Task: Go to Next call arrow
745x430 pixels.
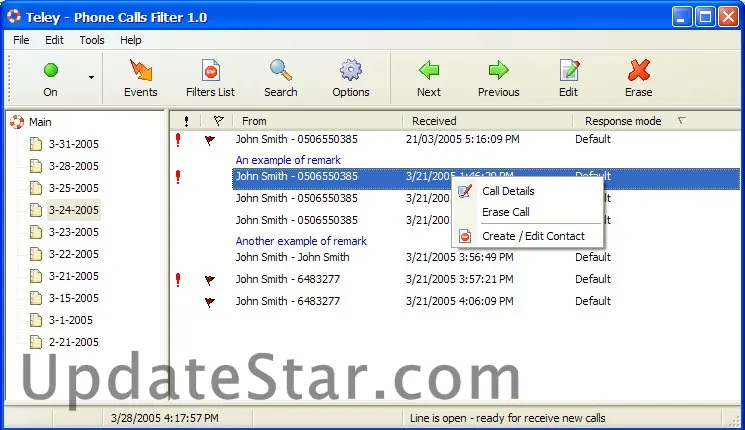Action: pos(429,79)
